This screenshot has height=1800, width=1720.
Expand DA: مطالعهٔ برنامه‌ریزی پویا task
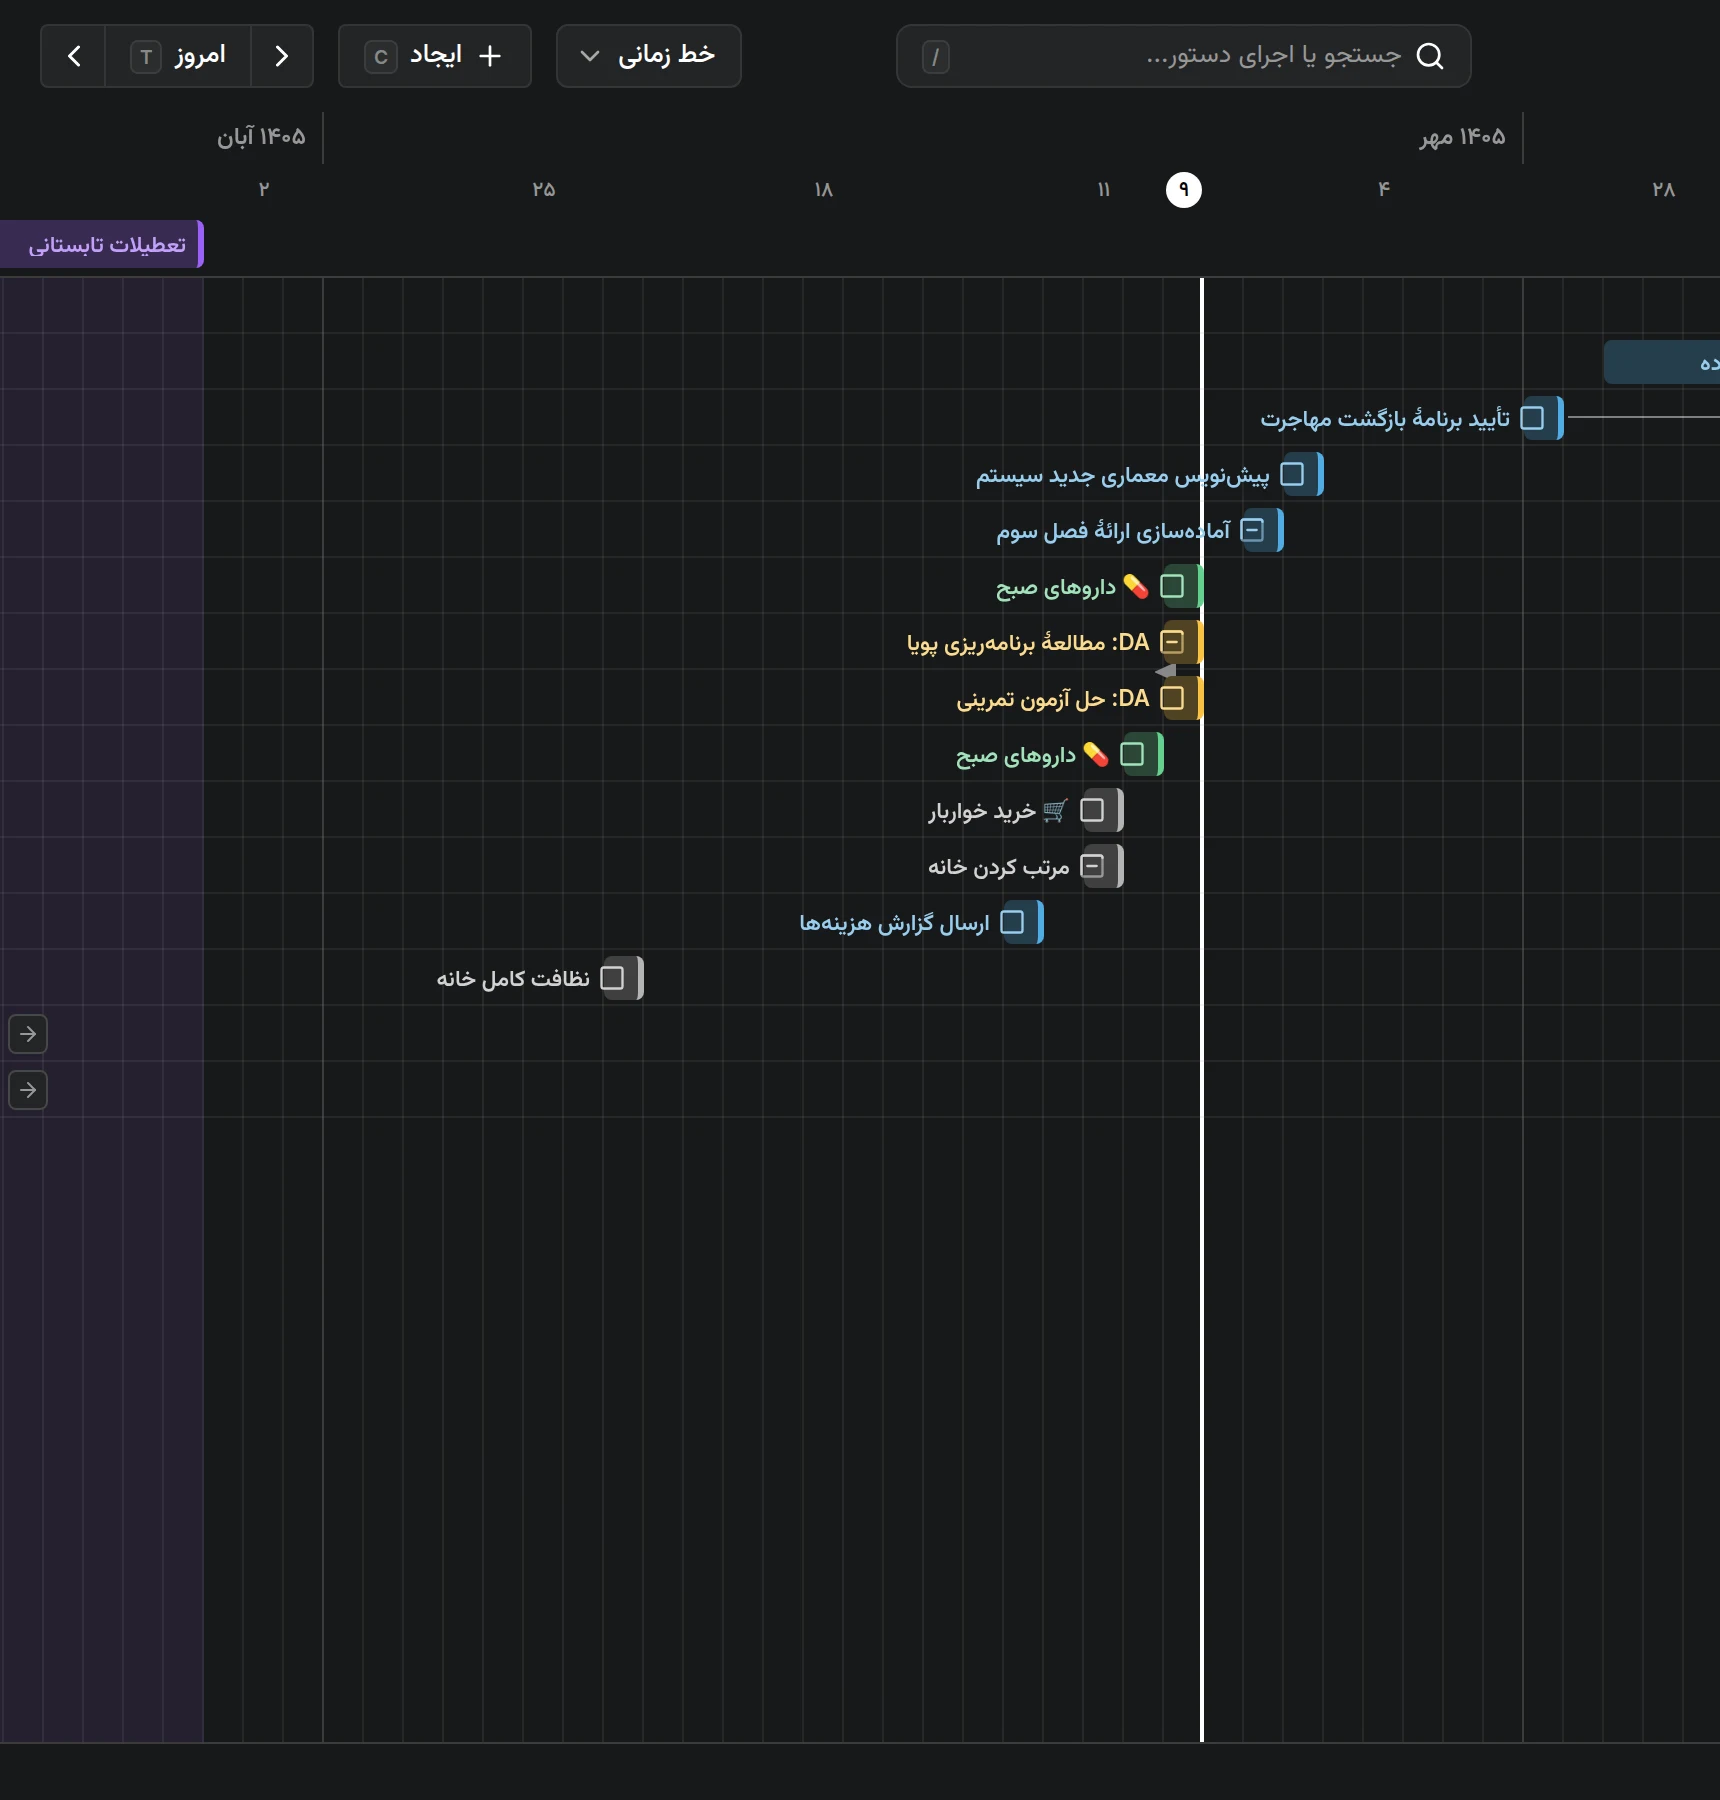pyautogui.click(x=1172, y=642)
